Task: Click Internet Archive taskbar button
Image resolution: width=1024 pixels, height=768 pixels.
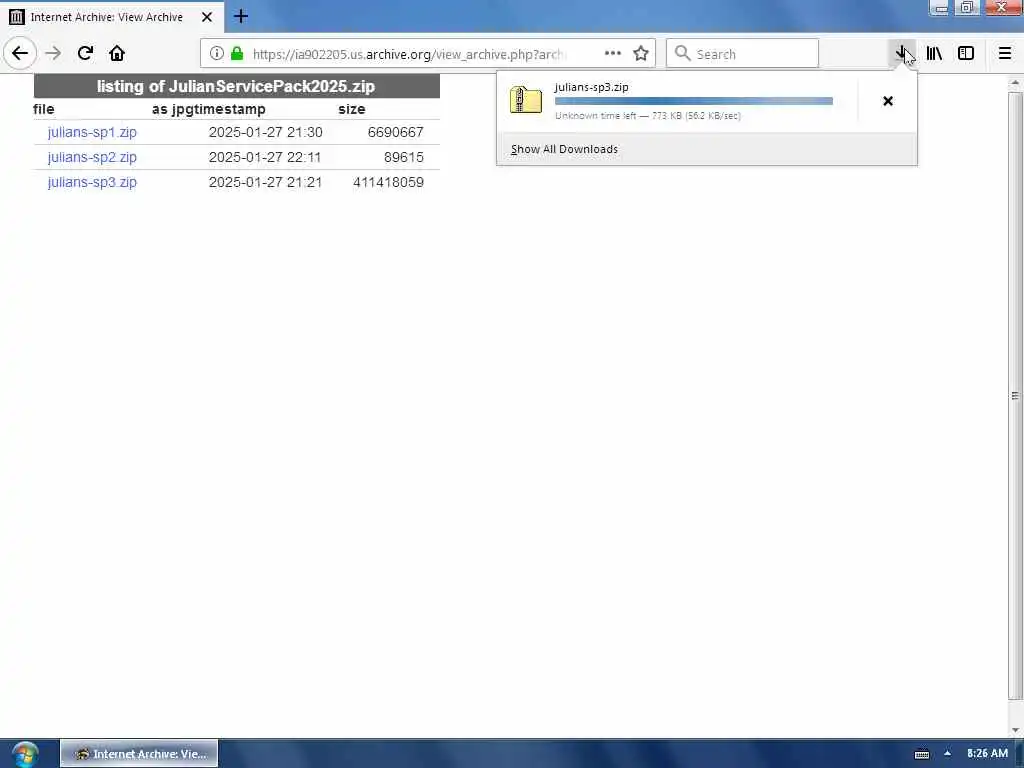Action: click(x=139, y=754)
